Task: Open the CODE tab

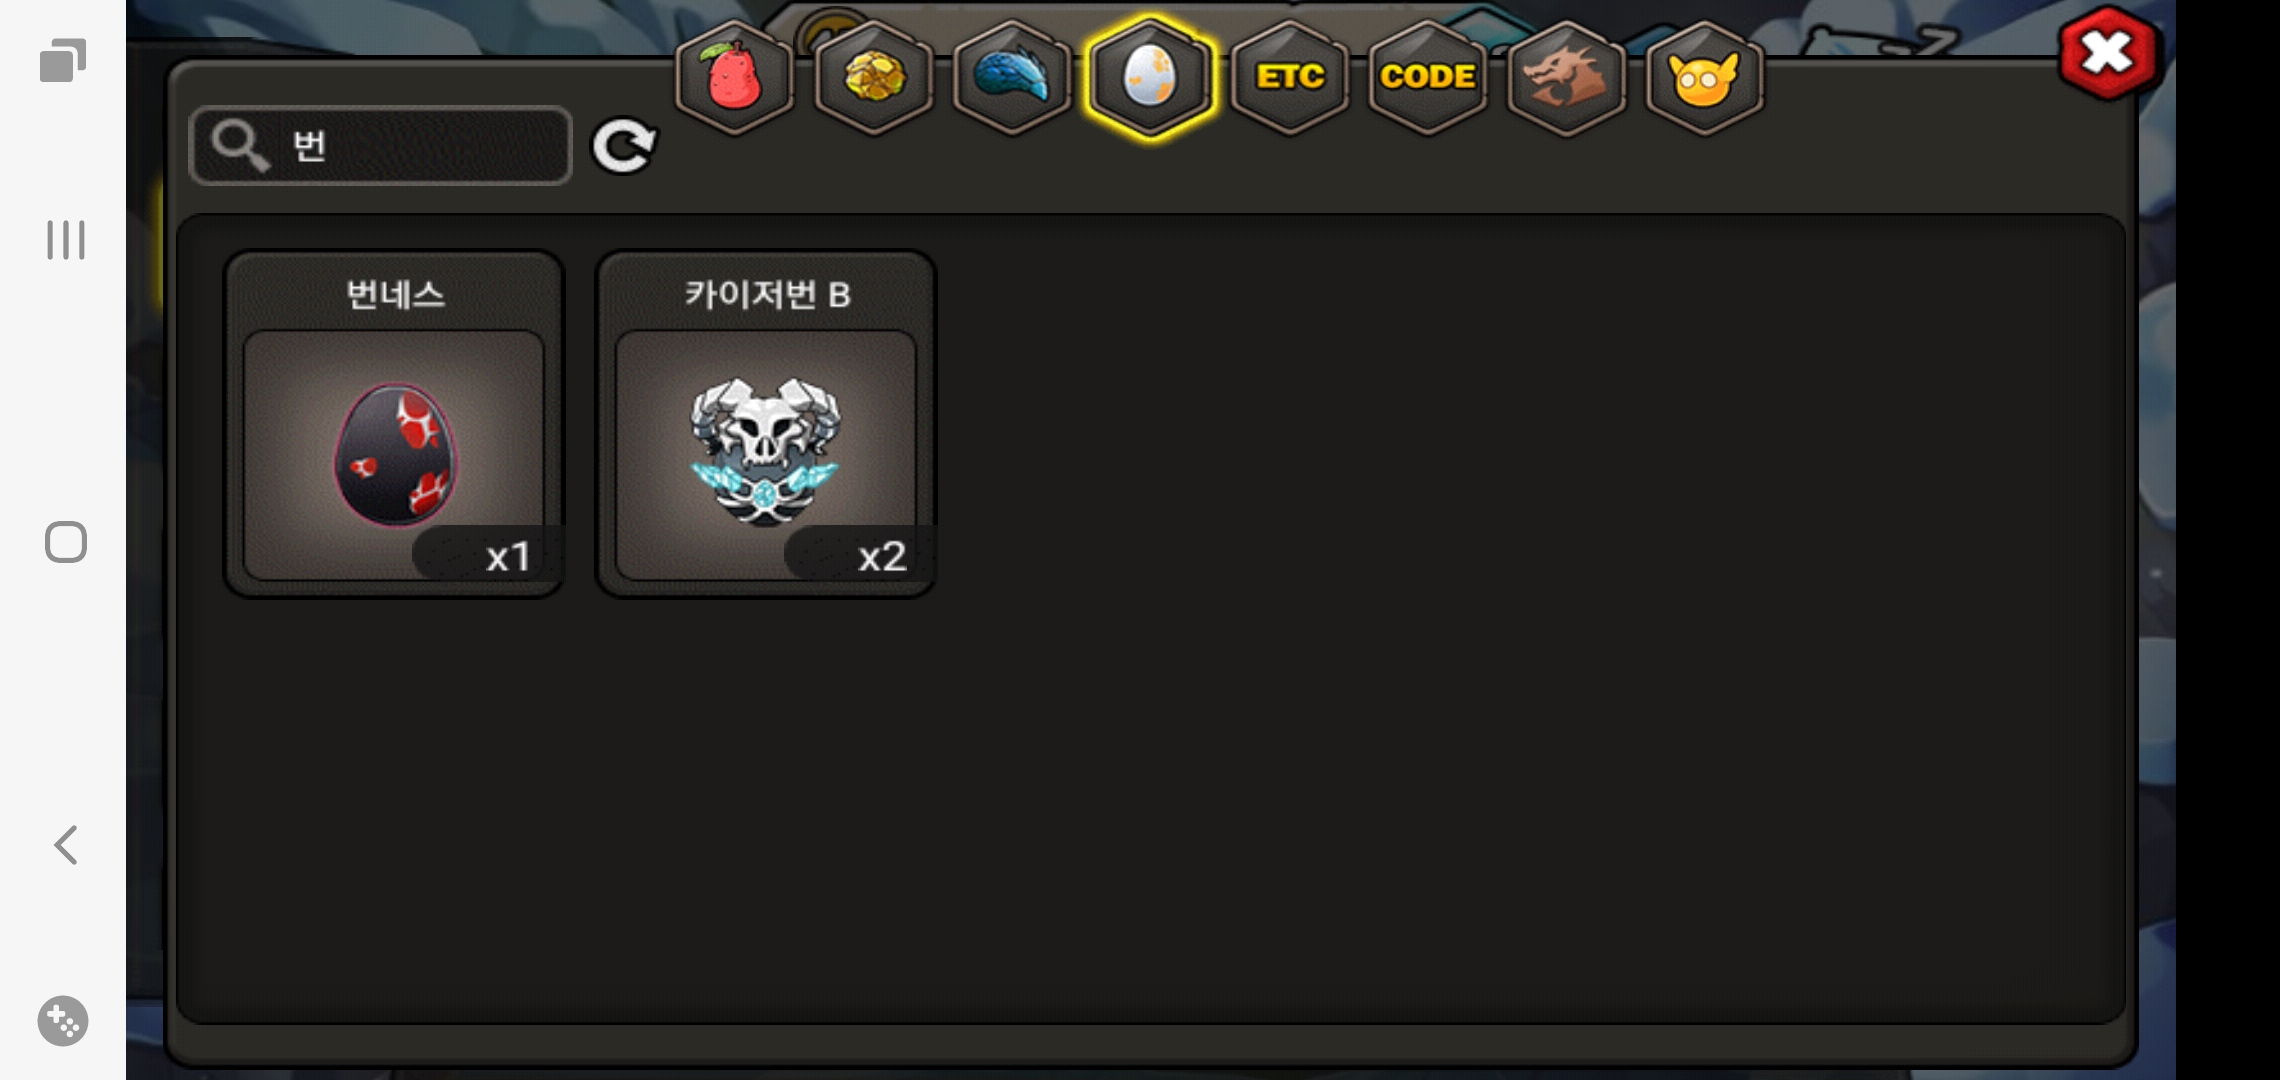Action: coord(1428,78)
